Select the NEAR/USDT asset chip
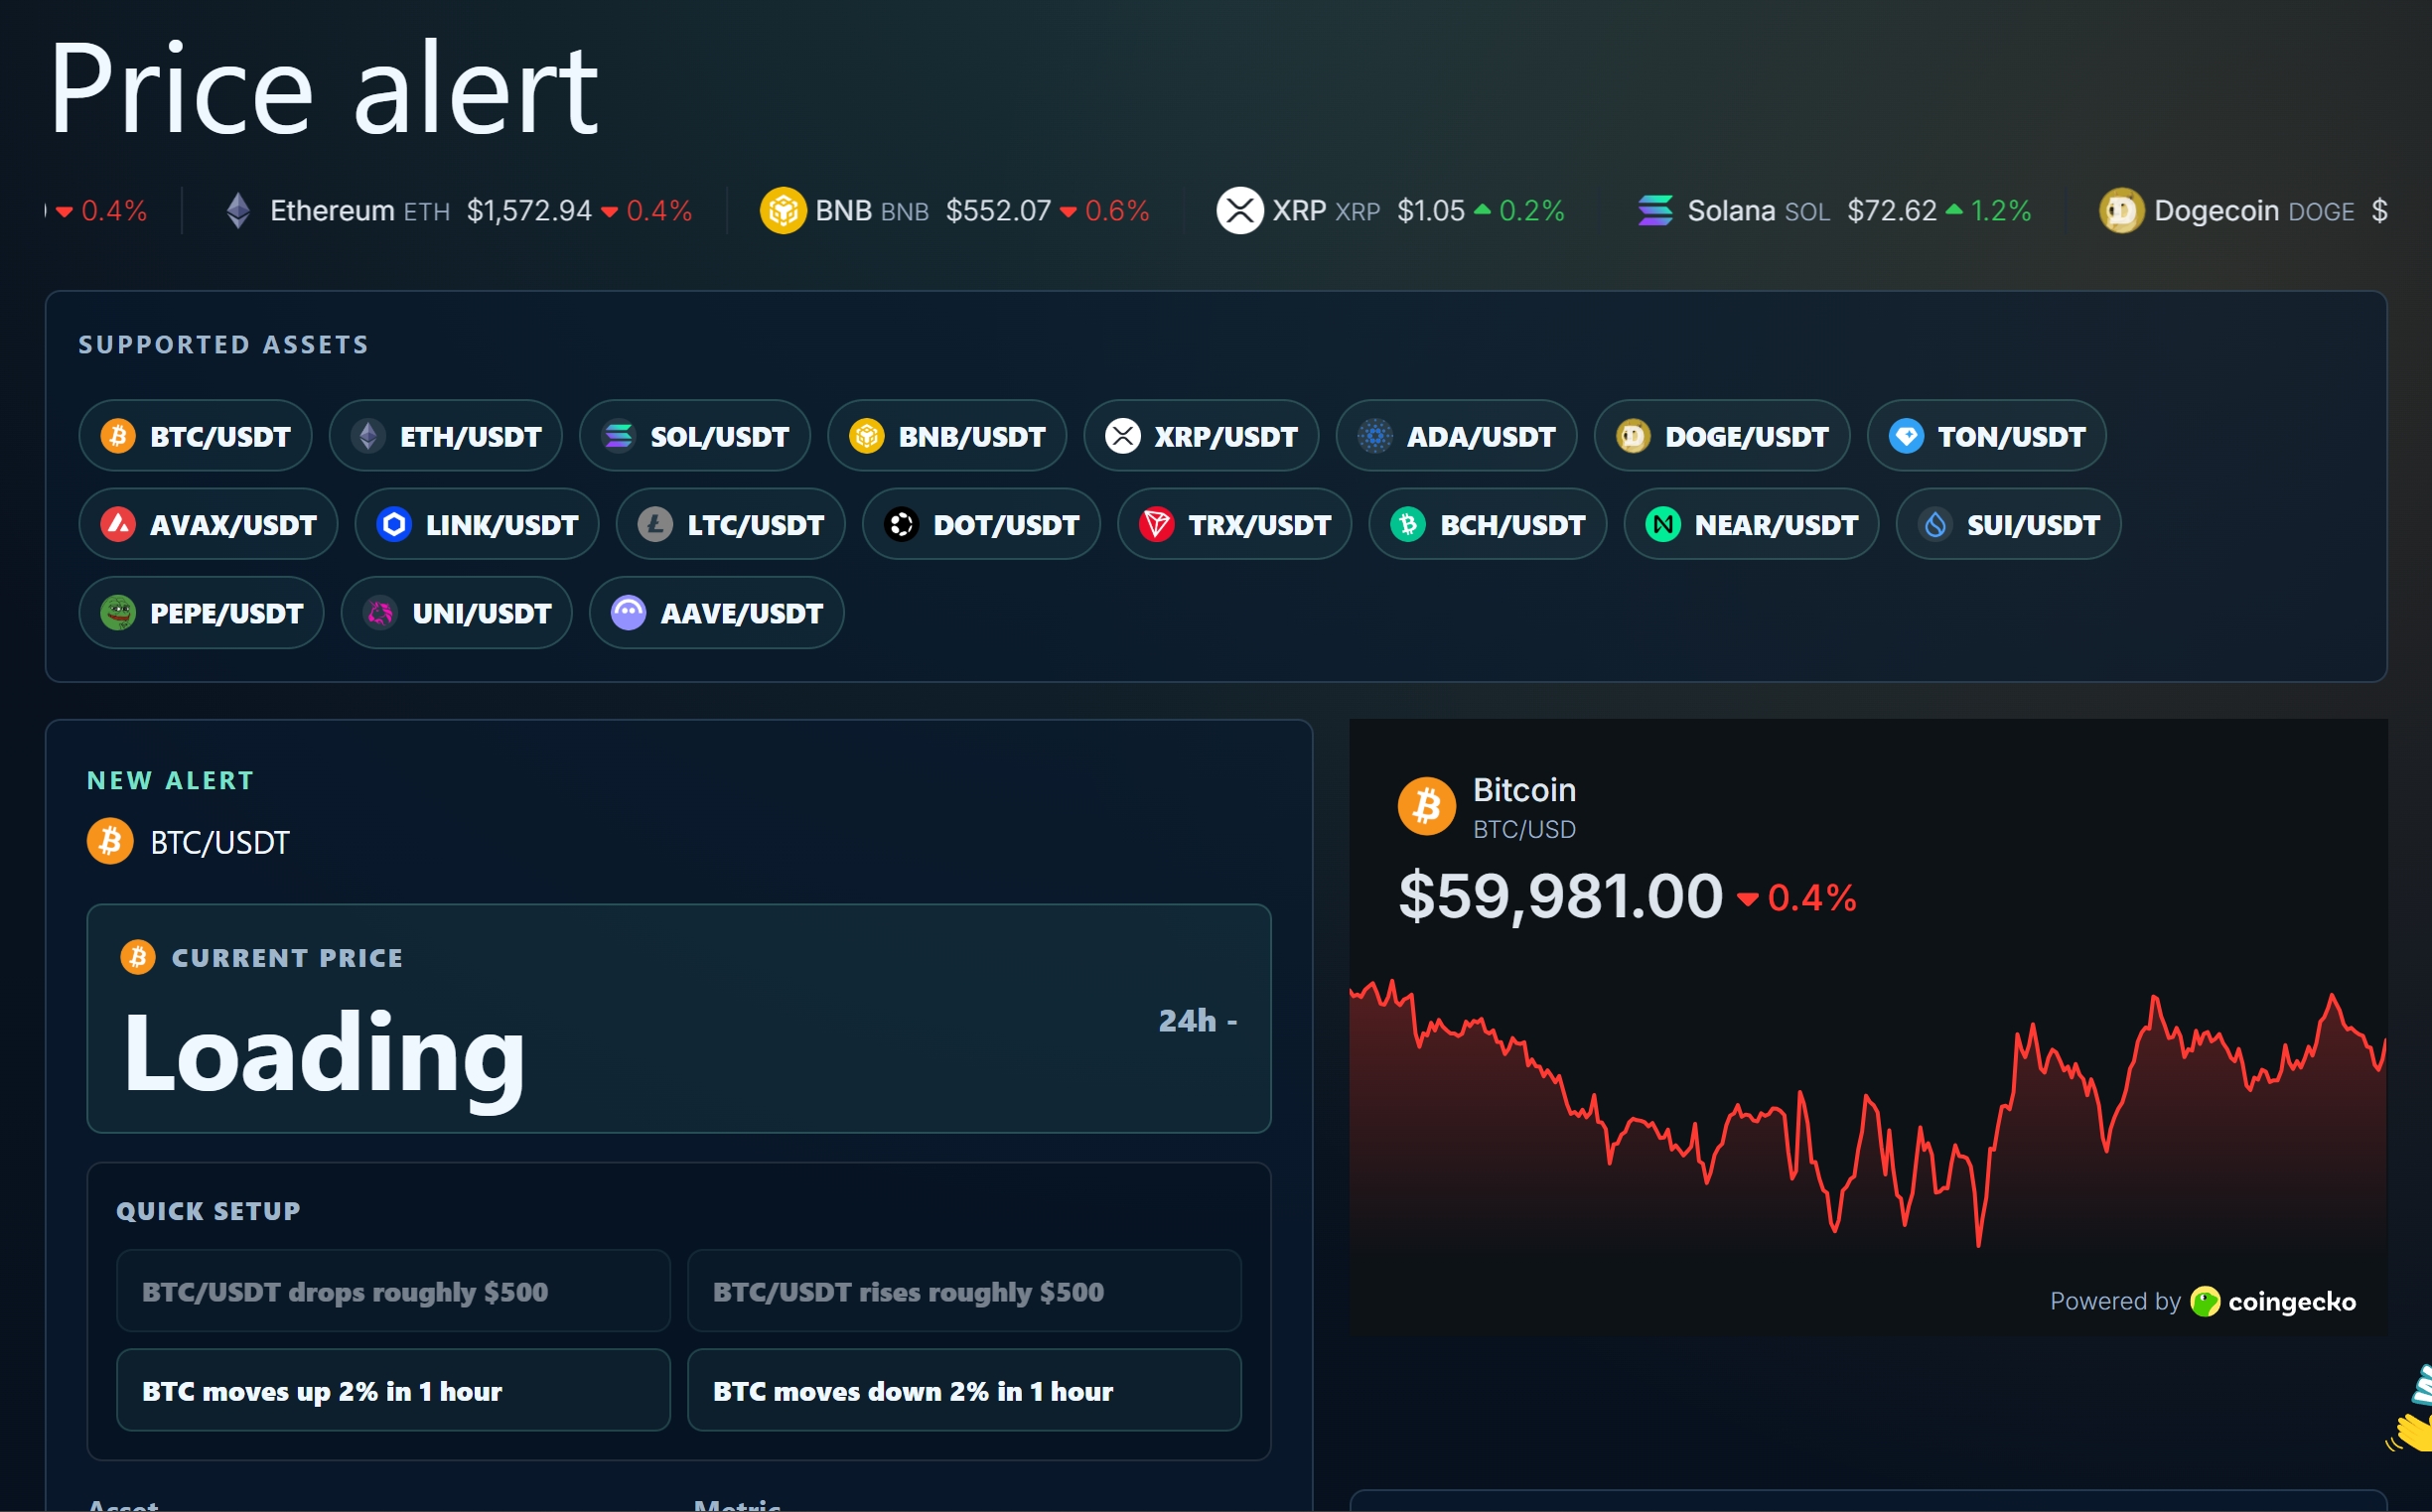2432x1512 pixels. [x=1752, y=524]
